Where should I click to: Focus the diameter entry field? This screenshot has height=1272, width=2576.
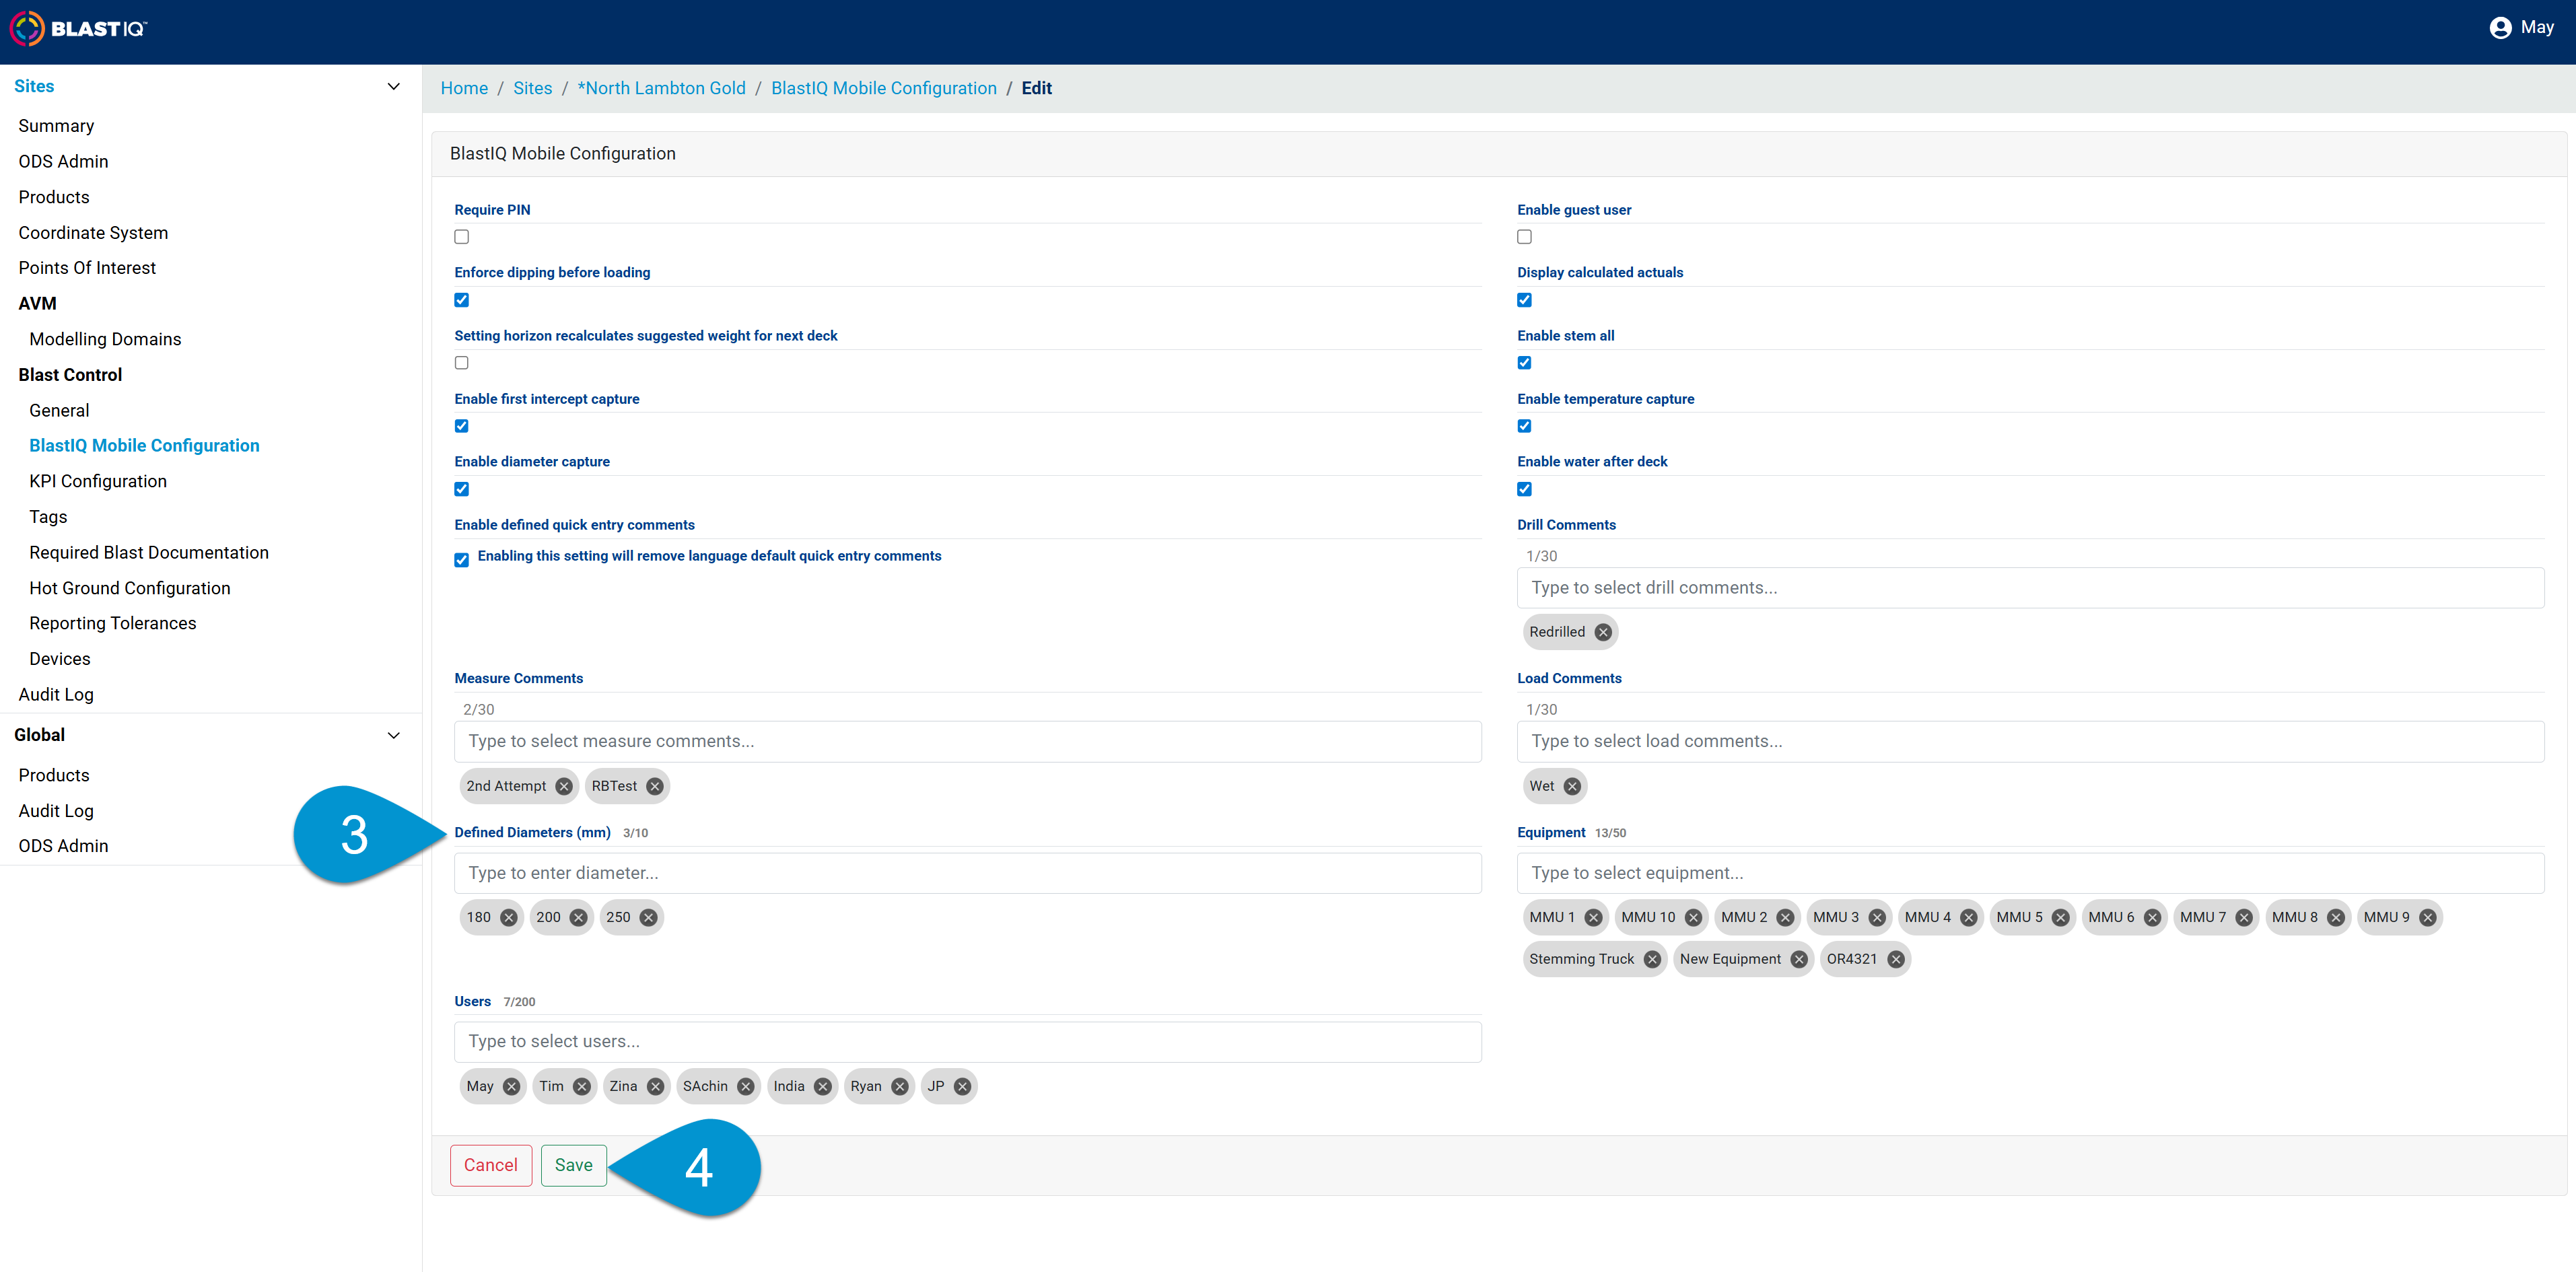pyautogui.click(x=967, y=873)
